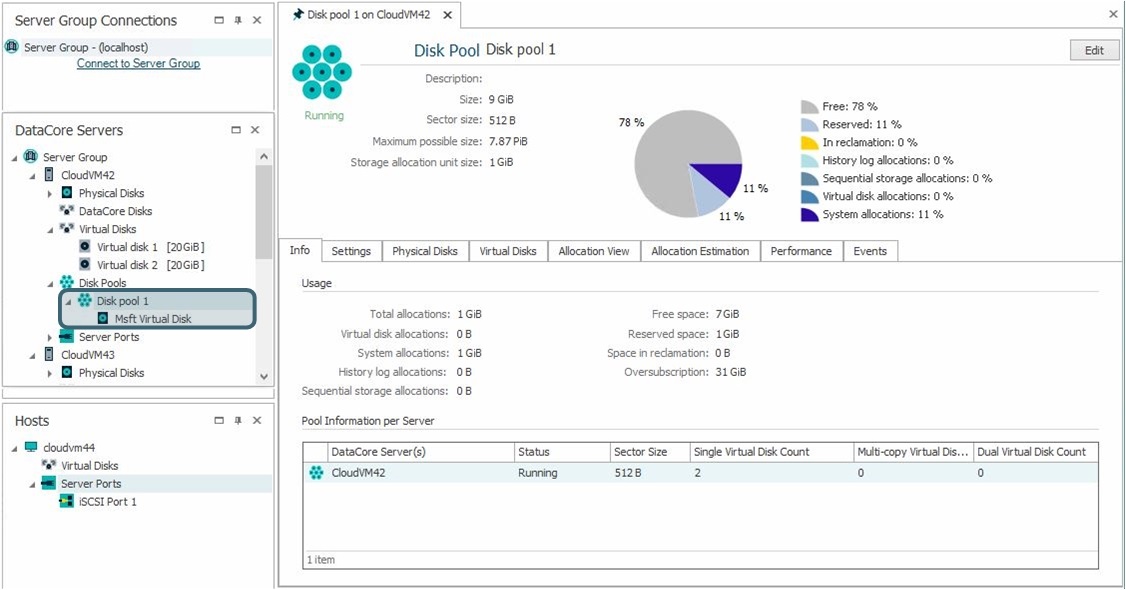Click the Disk Pools folder icon

[x=67, y=283]
